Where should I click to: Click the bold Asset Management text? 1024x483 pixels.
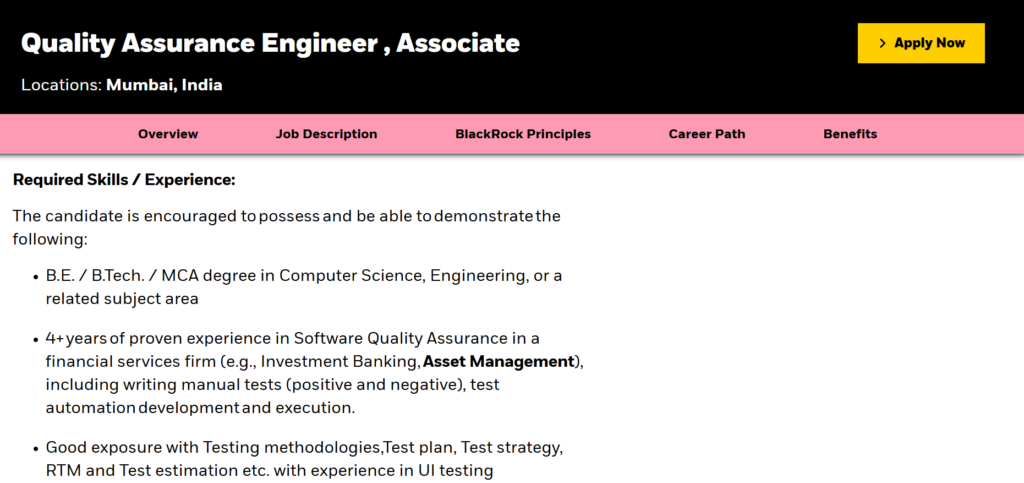pyautogui.click(x=498, y=362)
